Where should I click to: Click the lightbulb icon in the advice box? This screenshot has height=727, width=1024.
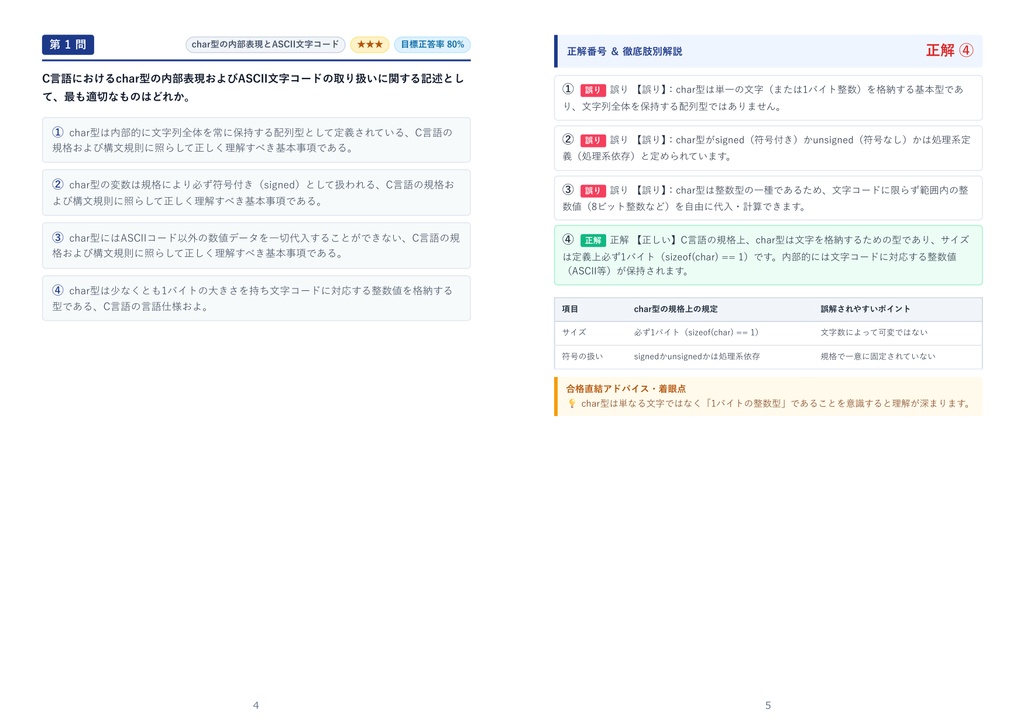tap(571, 404)
